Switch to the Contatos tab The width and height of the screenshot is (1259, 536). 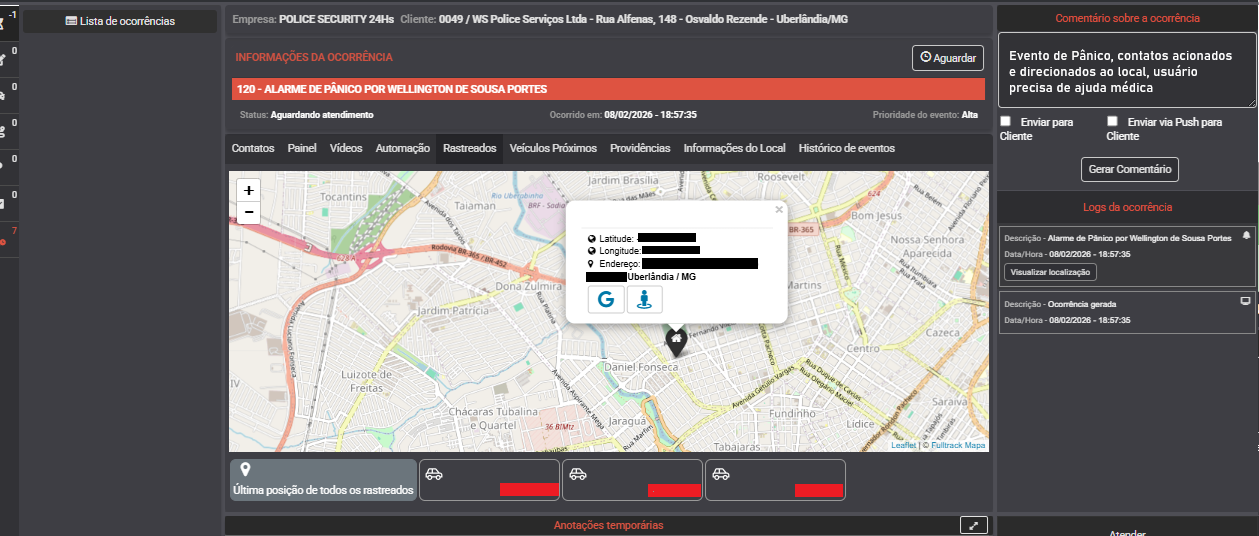253,148
